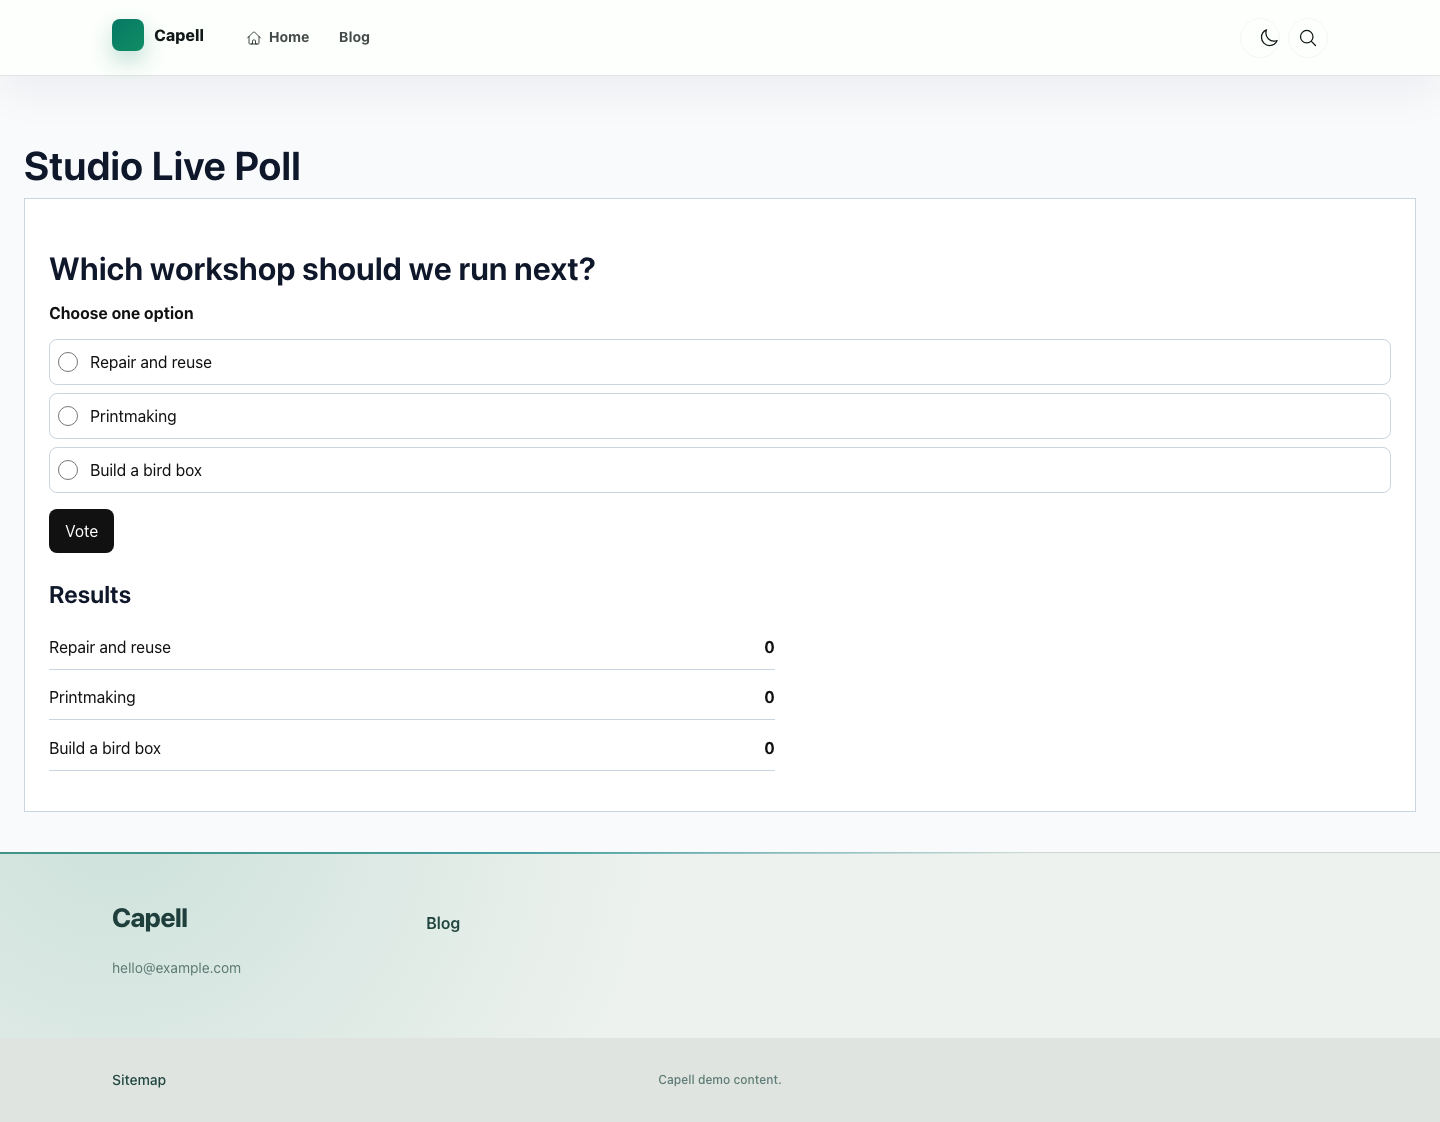Click the 'Choose one option' label
Viewport: 1440px width, 1122px height.
pos(121,313)
